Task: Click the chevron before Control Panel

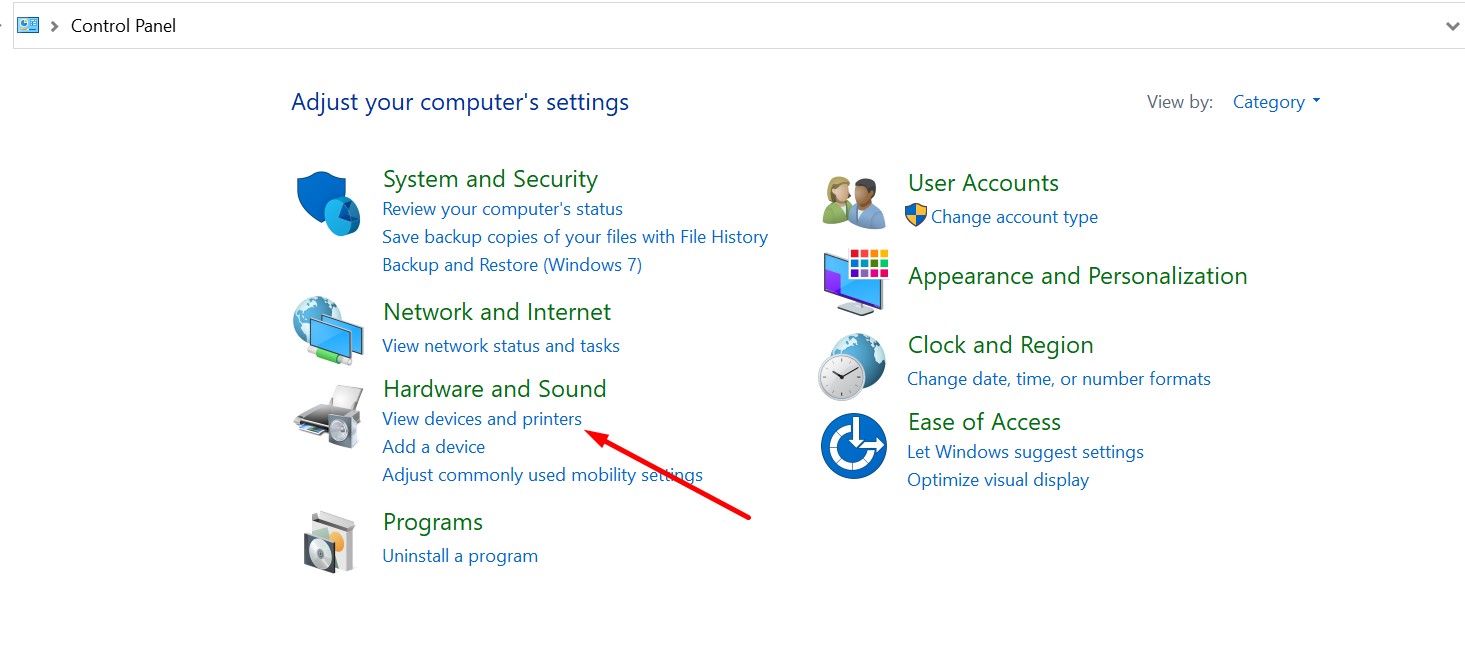Action: click(x=54, y=26)
